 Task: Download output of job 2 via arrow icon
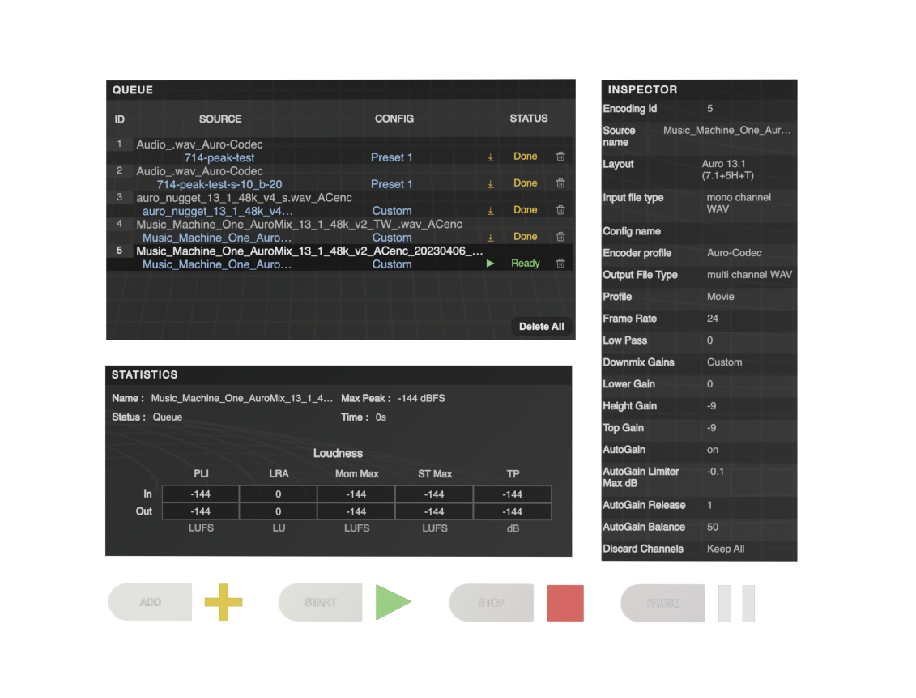[490, 184]
